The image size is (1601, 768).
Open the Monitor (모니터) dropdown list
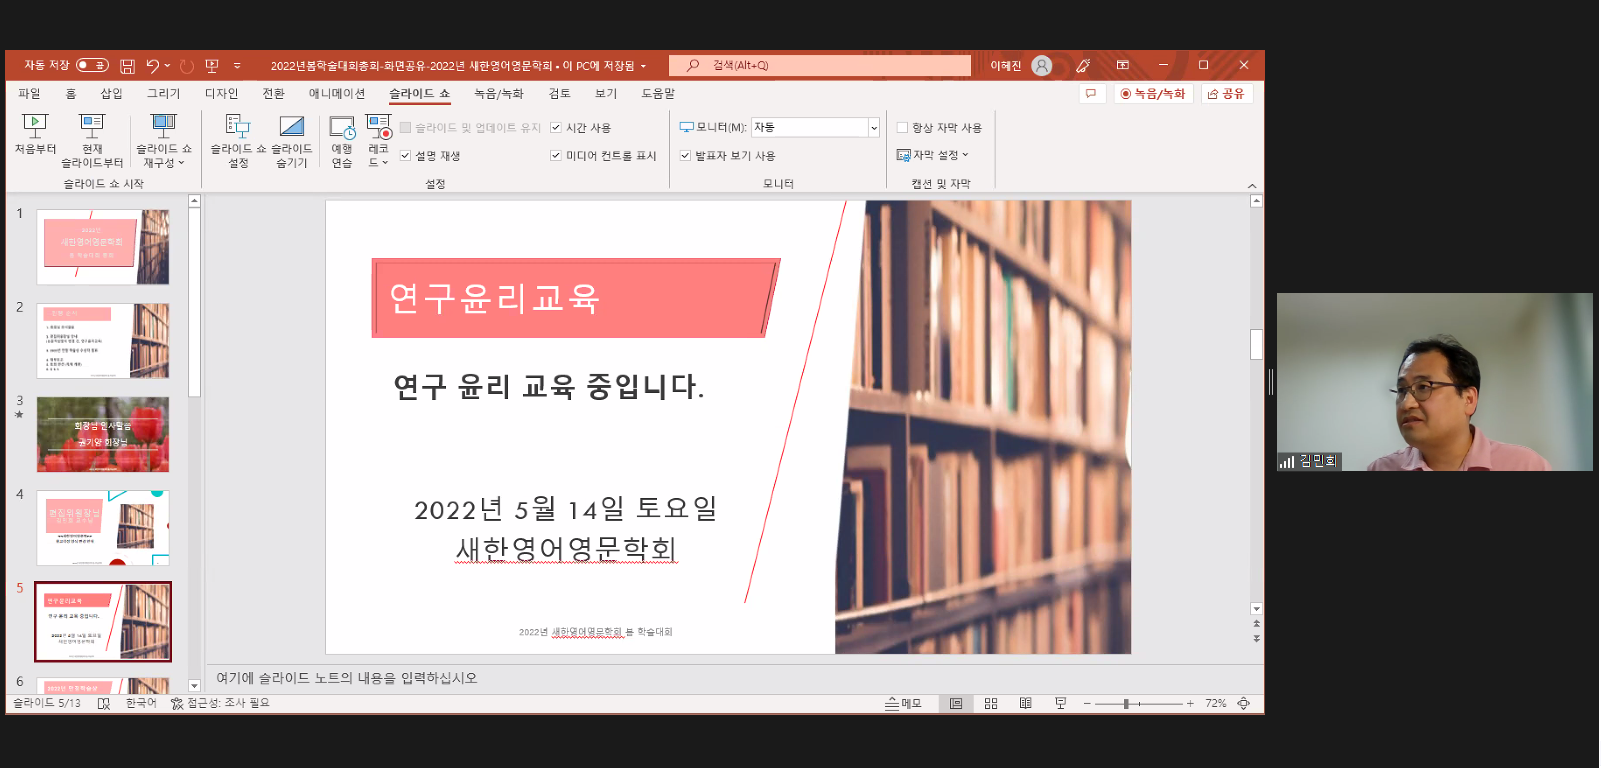(873, 128)
